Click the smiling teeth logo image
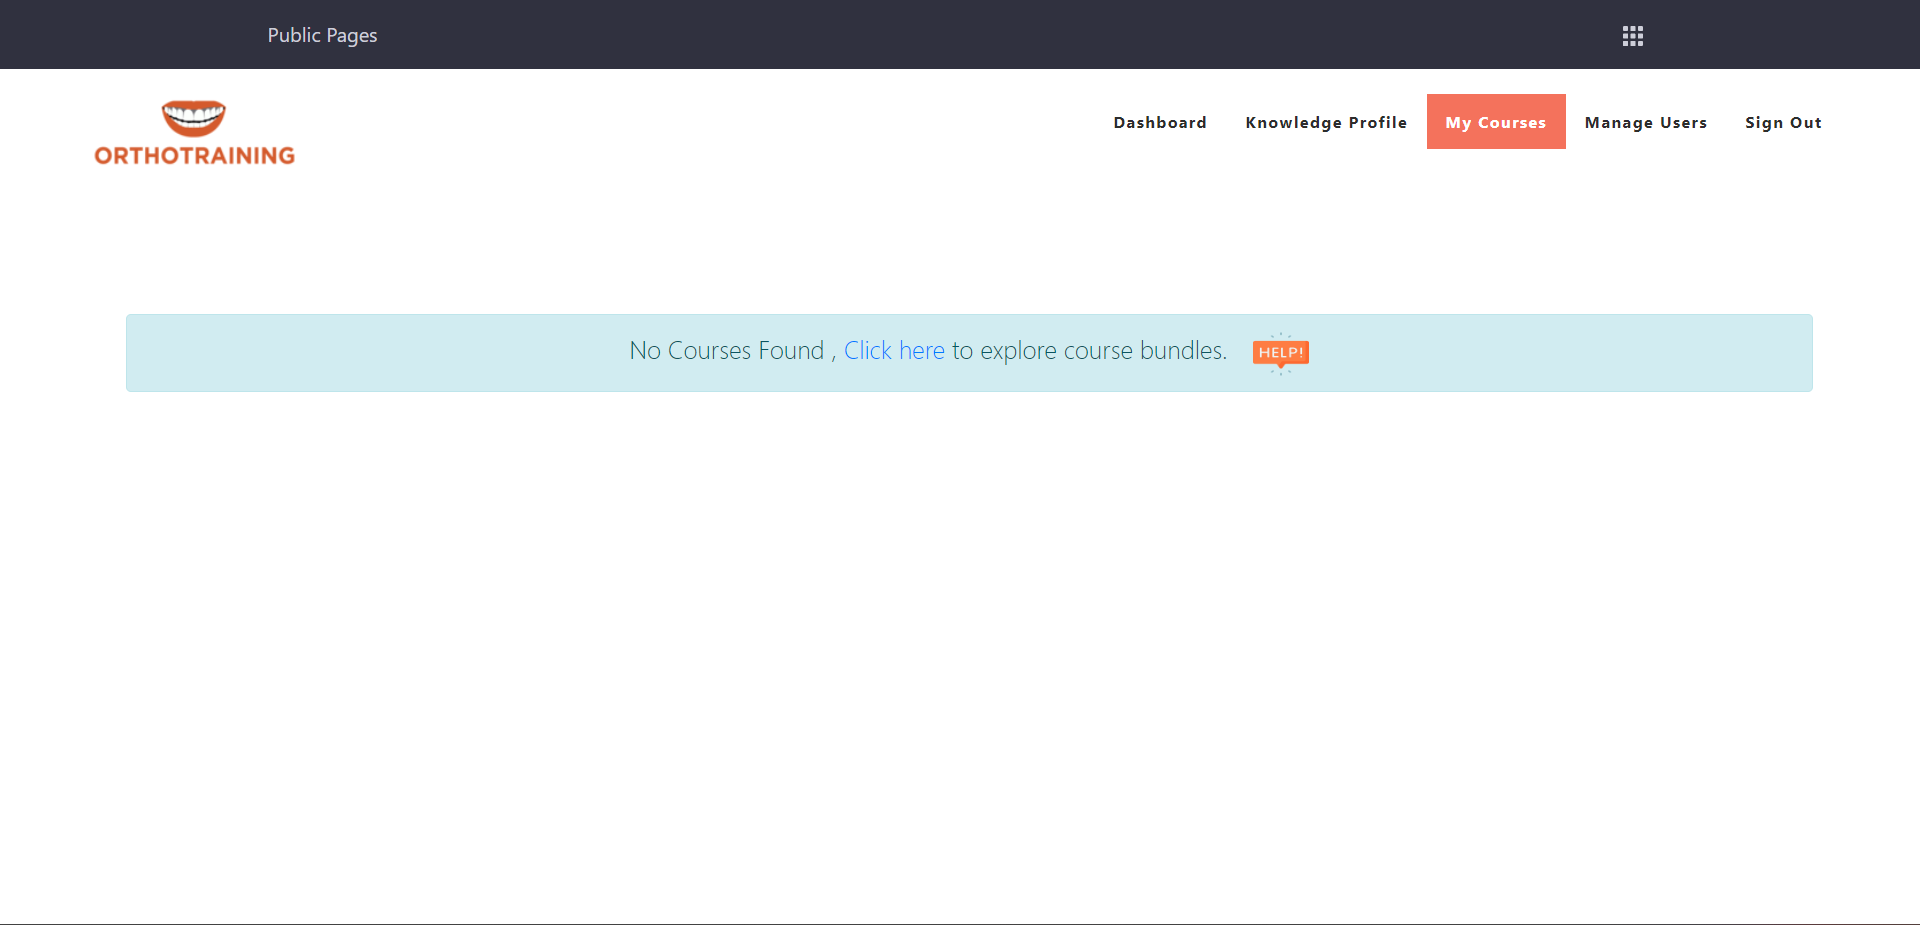This screenshot has width=1920, height=925. (x=194, y=118)
